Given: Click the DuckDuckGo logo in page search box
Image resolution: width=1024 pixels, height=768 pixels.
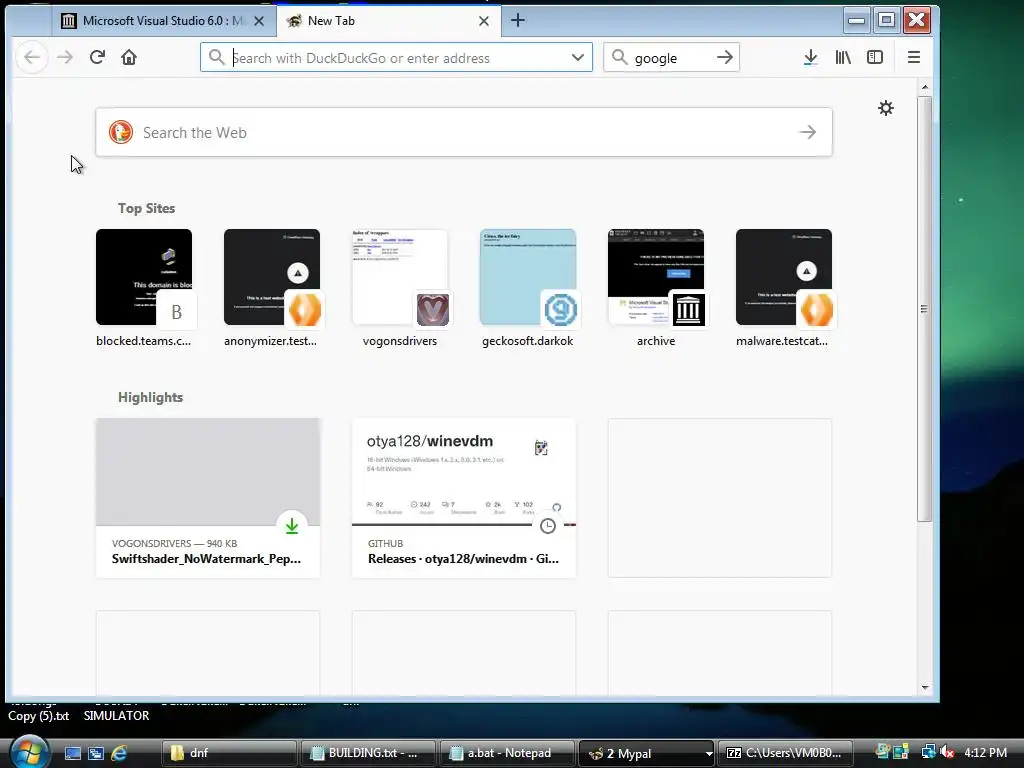Looking at the screenshot, I should tap(121, 132).
